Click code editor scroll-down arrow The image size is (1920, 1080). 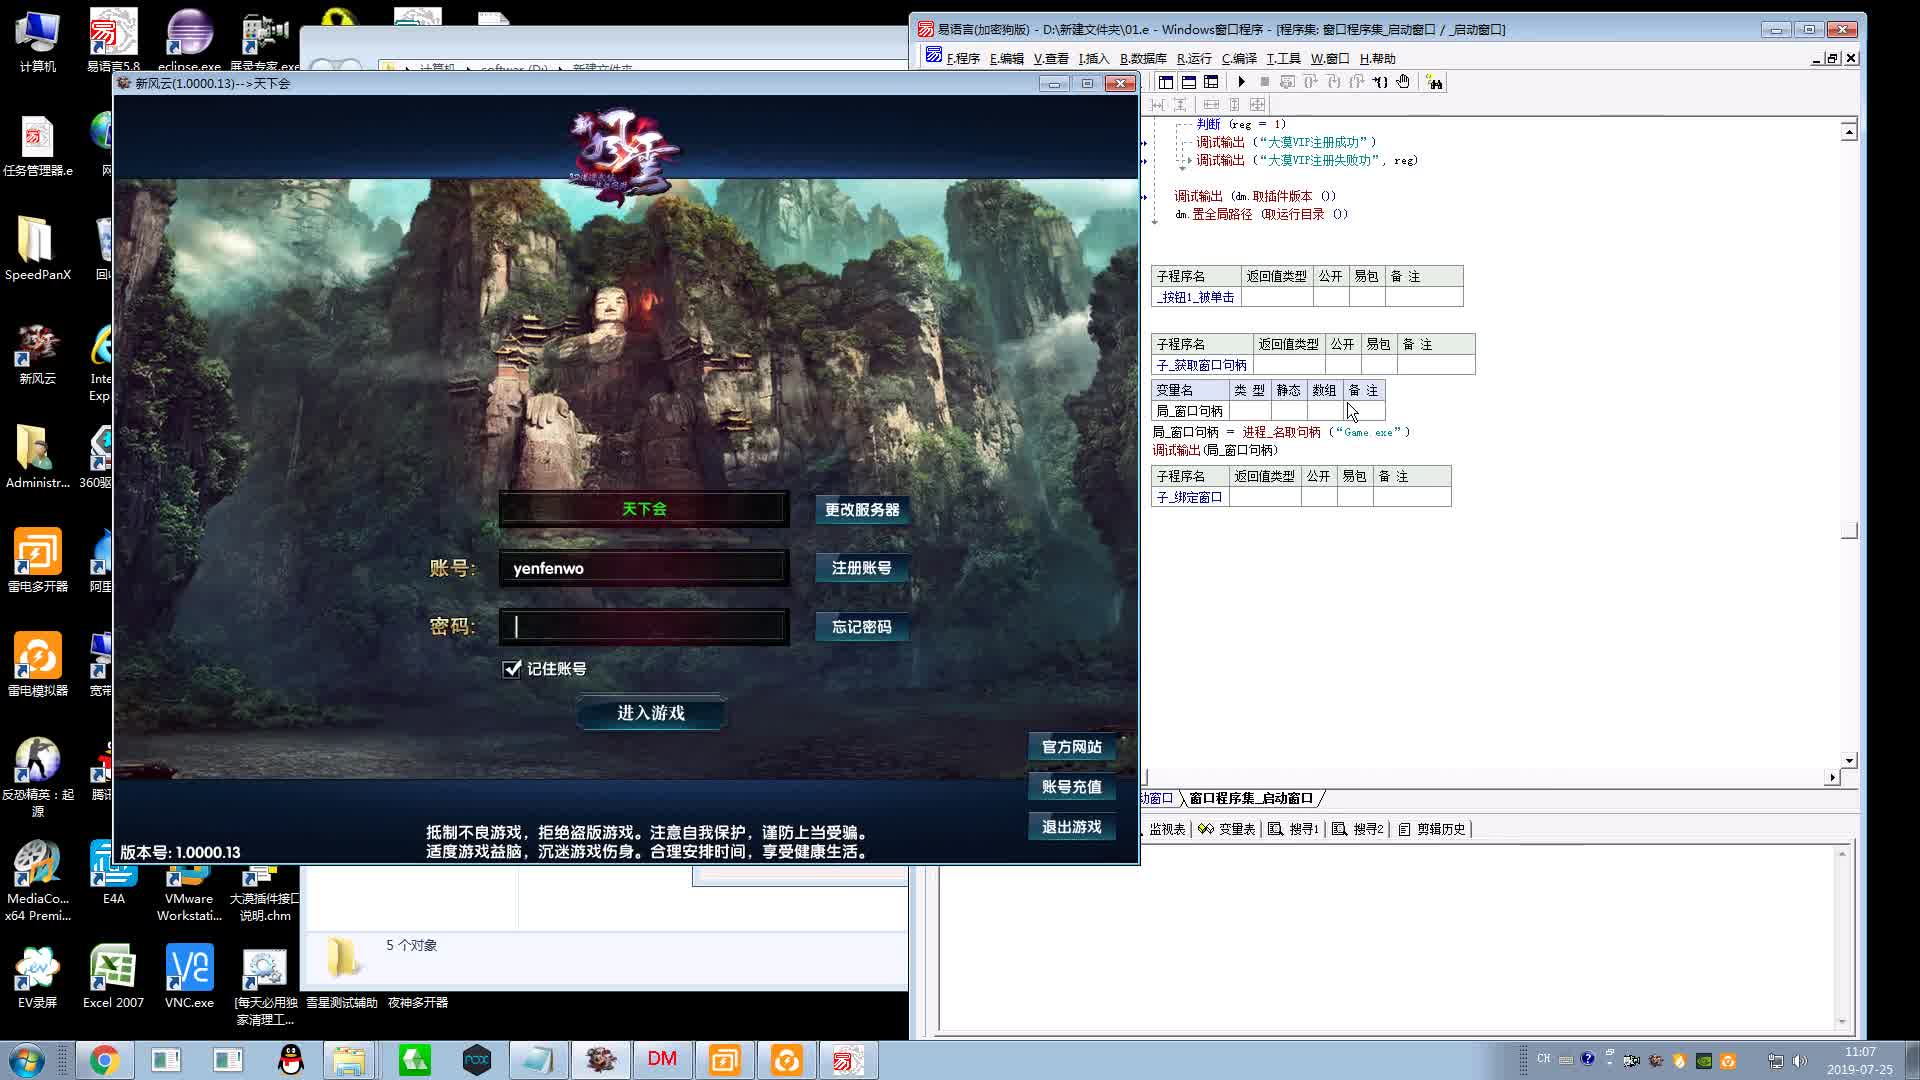pos(1849,760)
